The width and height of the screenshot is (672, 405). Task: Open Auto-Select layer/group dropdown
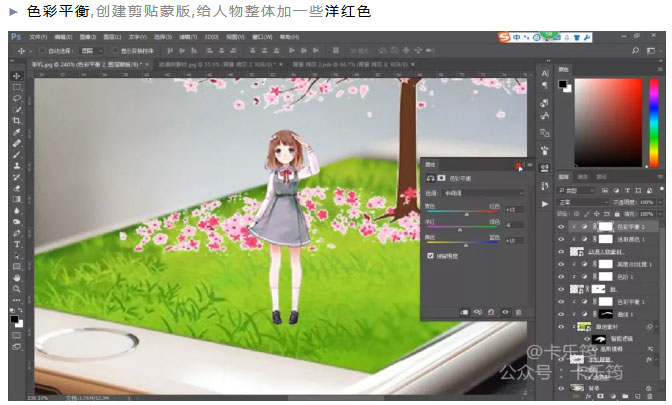[92, 51]
